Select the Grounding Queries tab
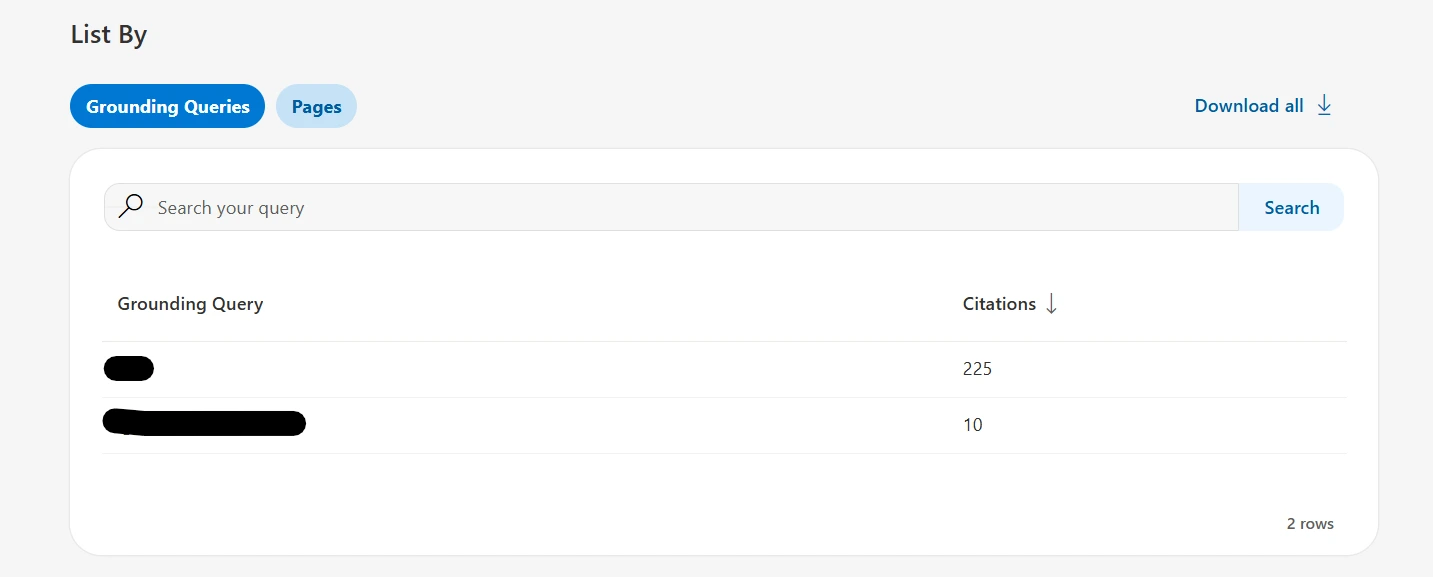 click(167, 107)
